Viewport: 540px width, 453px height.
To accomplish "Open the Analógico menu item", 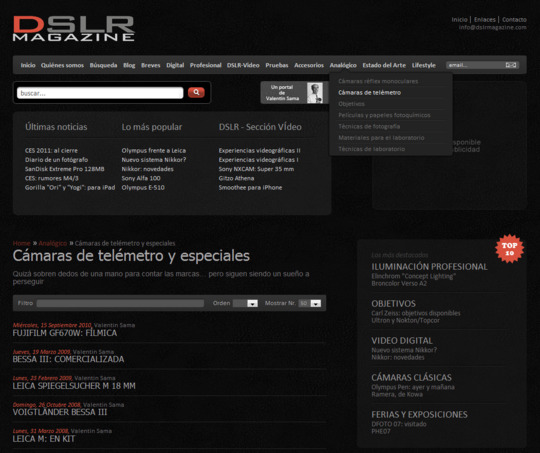I will tap(343, 65).
